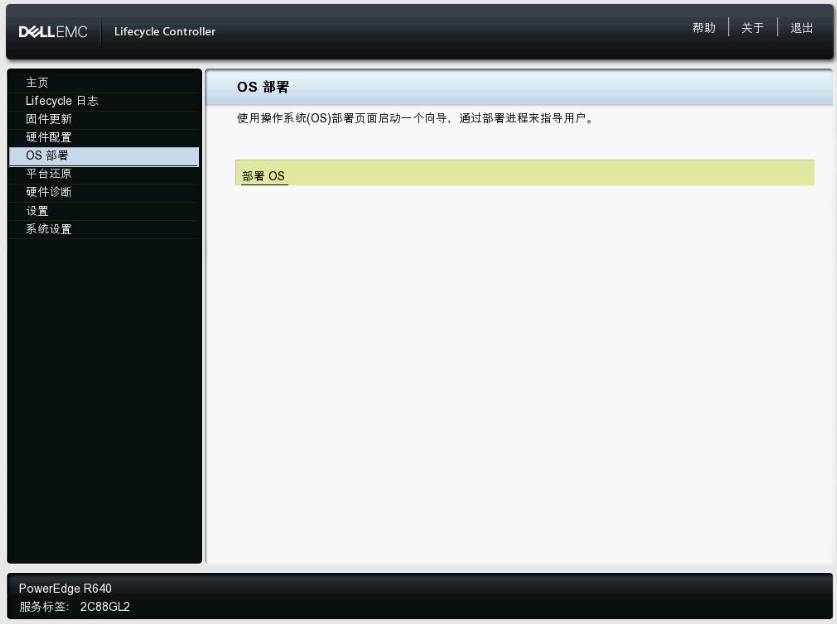The height and width of the screenshot is (624, 837).
Task: Click the OS 部署 page heading
Action: [x=263, y=87]
